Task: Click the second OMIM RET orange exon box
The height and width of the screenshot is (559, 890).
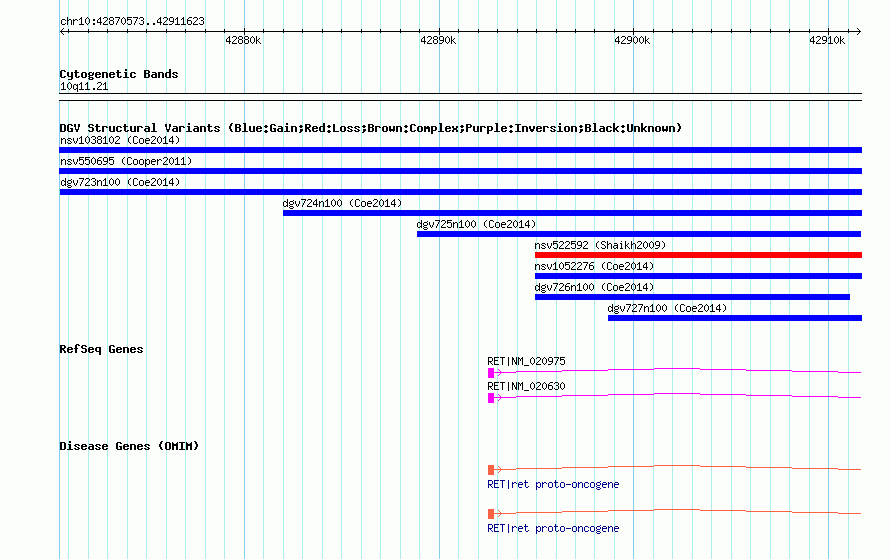Action: [491, 514]
